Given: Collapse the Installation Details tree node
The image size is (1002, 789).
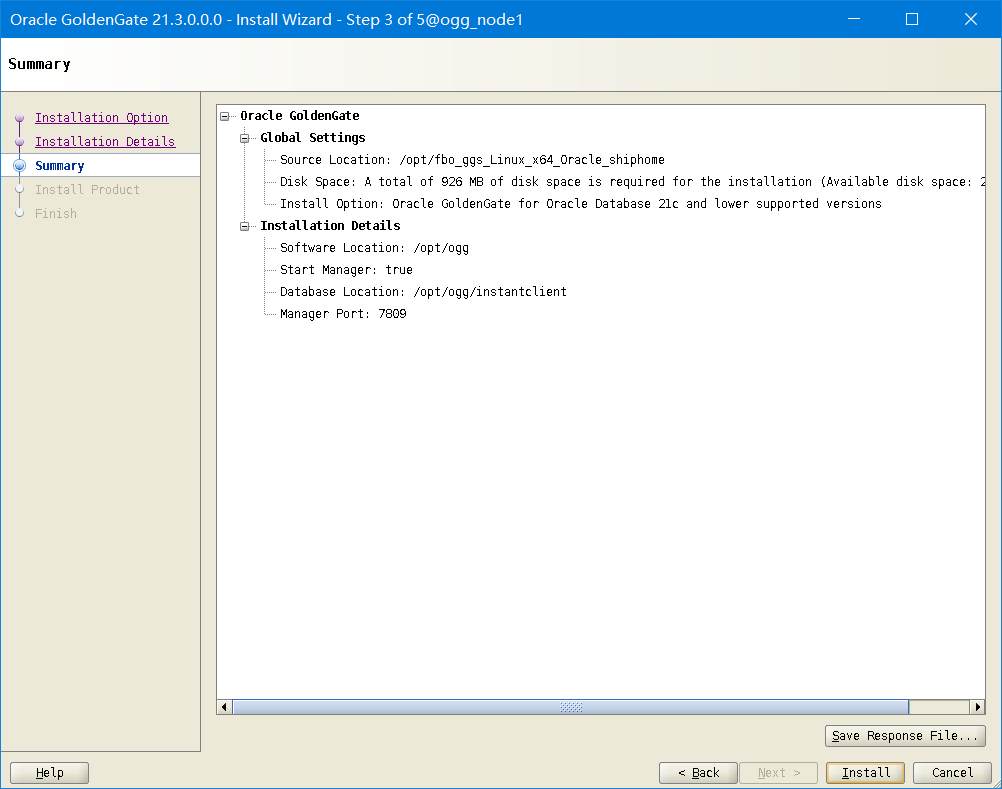Looking at the screenshot, I should pyautogui.click(x=244, y=226).
